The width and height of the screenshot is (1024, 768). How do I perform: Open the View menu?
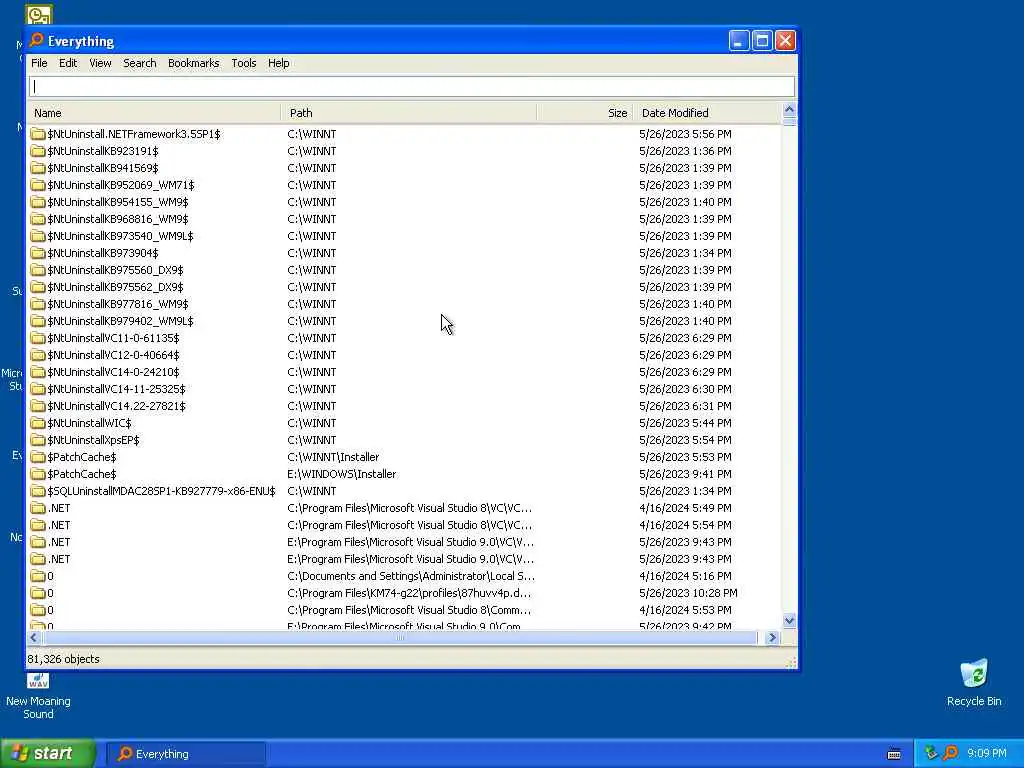(x=100, y=63)
